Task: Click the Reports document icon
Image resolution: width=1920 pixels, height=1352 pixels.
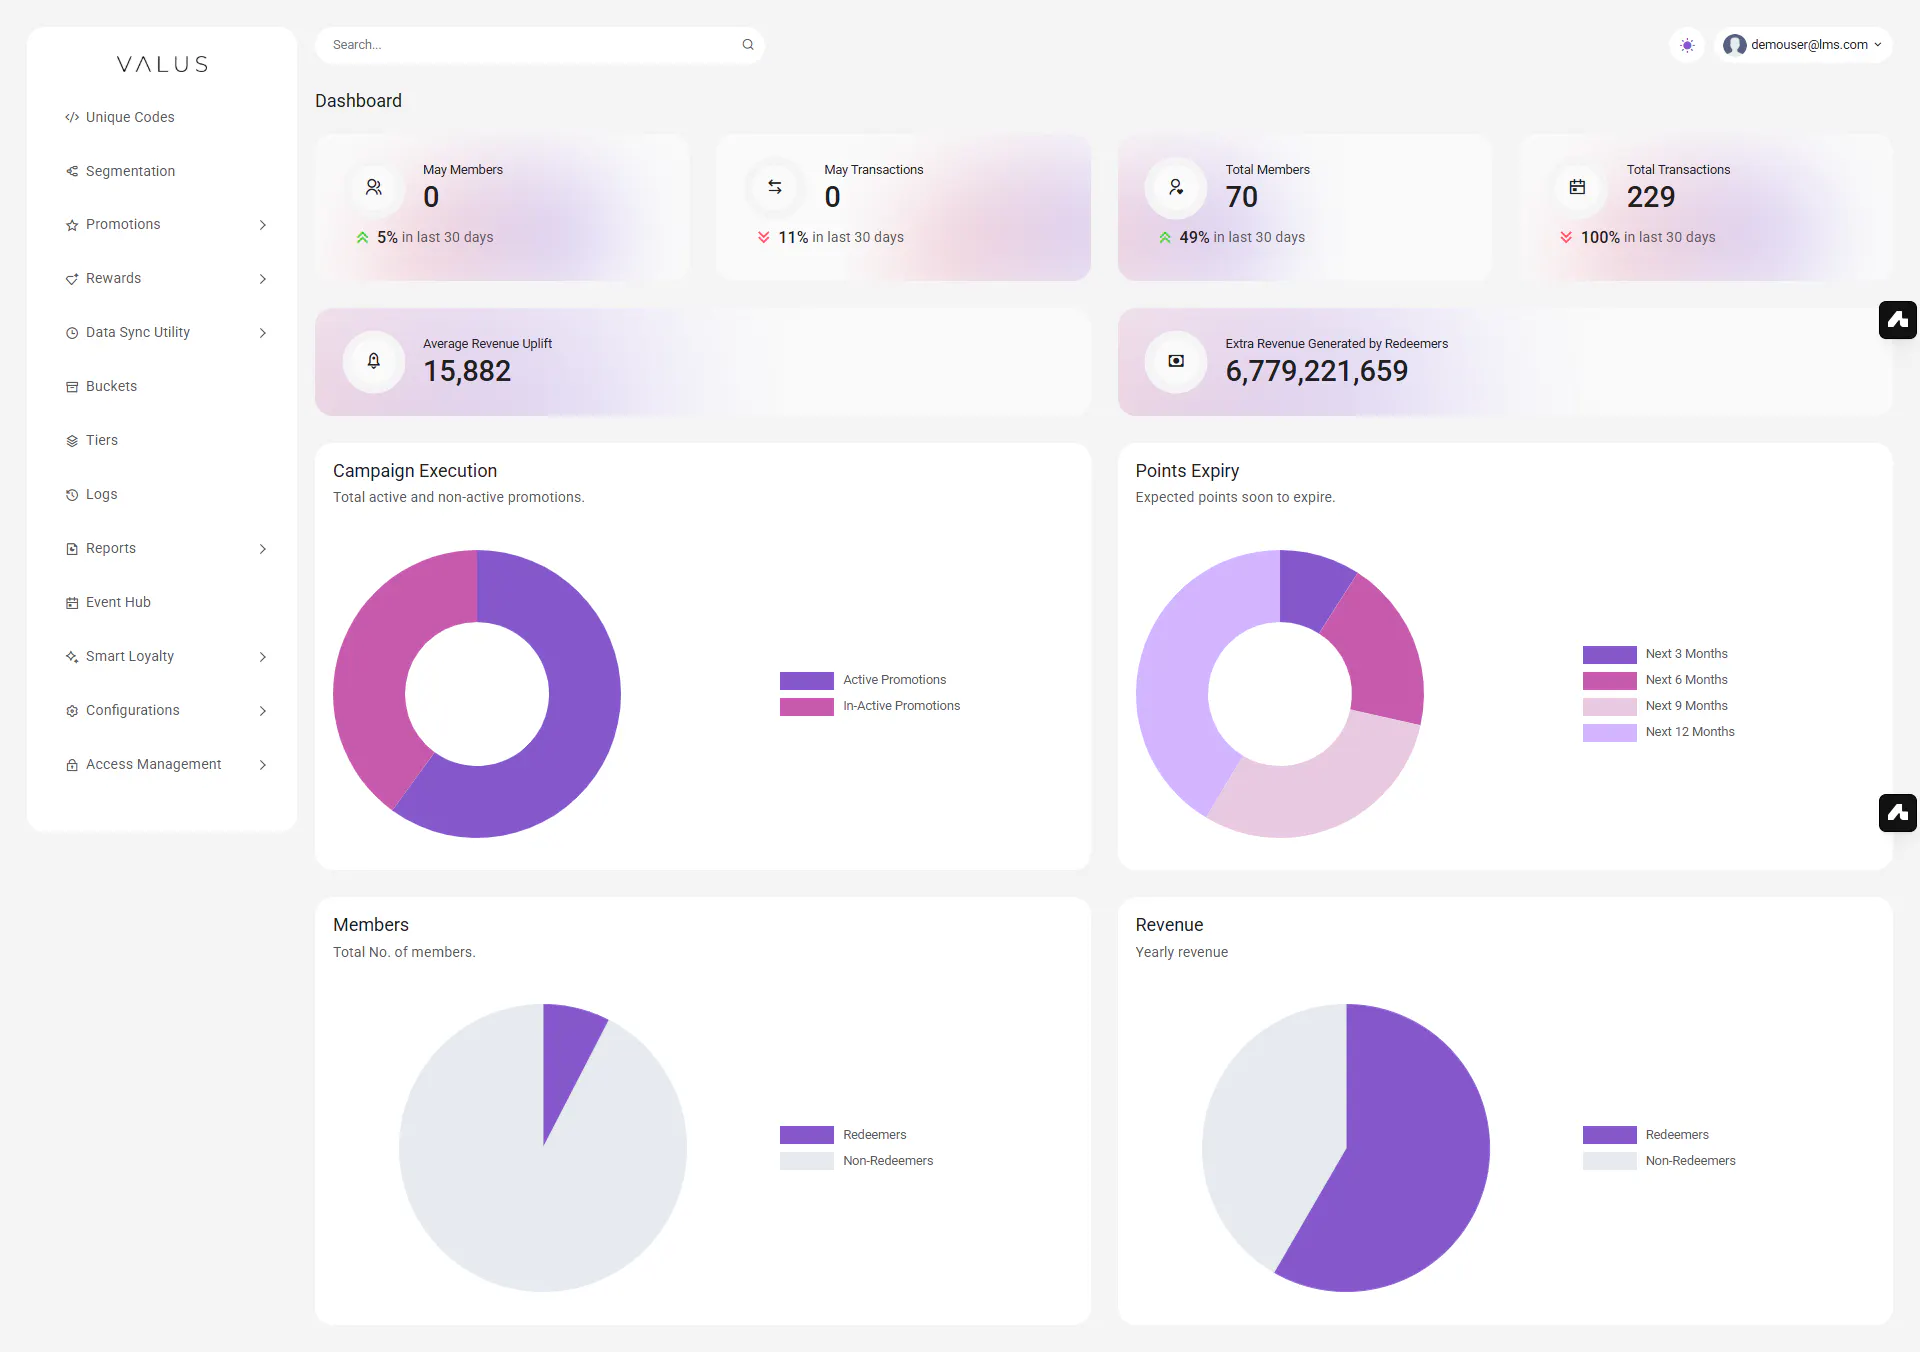Action: [72, 549]
